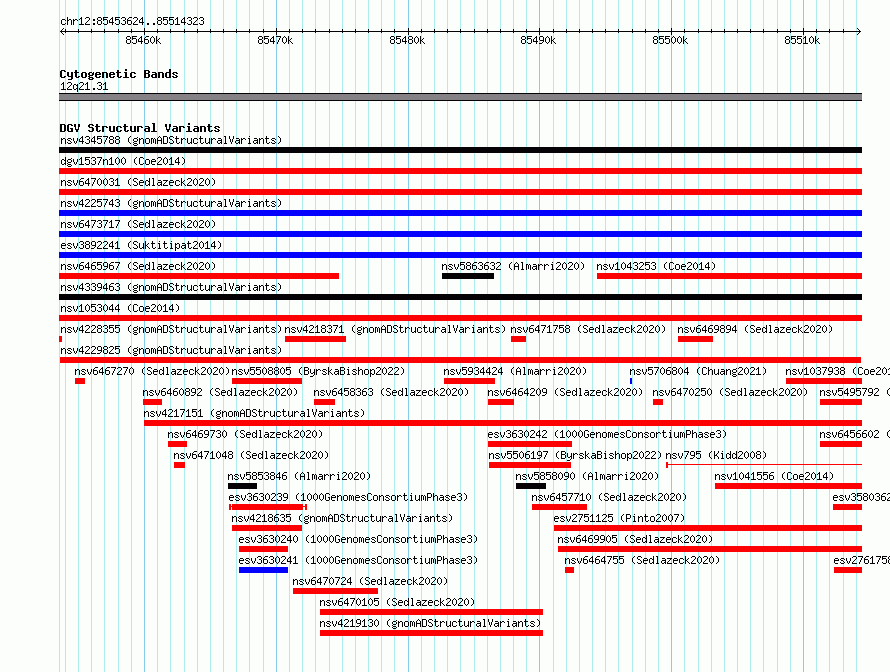
Task: Open nsv6470105 (Sedlazeck2020) label
Action: pos(397,602)
